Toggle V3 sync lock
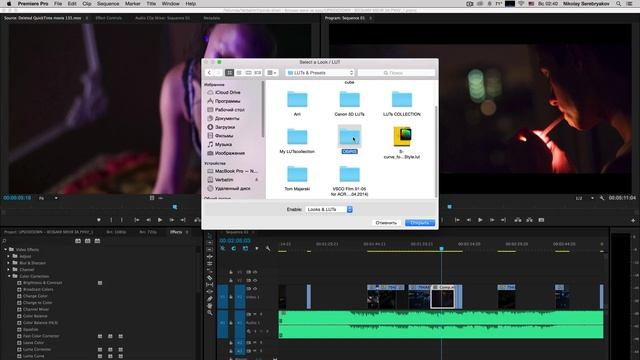The width and height of the screenshot is (640, 360). (x=248, y=272)
